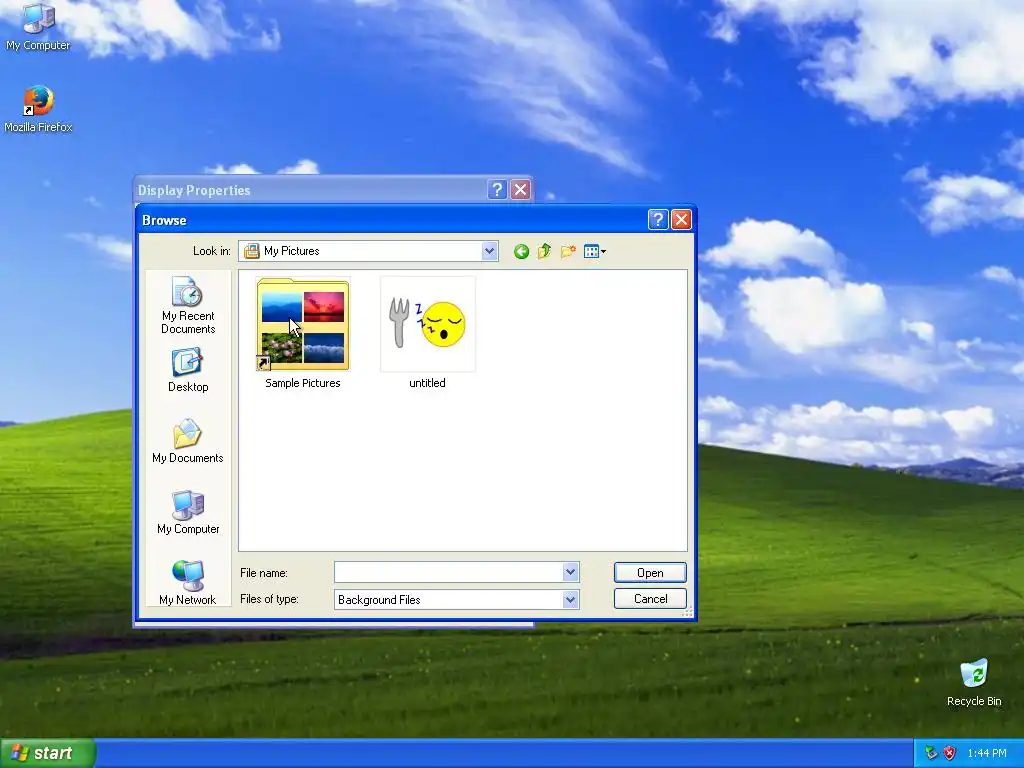Expand the File name dropdown arrow

[570, 572]
